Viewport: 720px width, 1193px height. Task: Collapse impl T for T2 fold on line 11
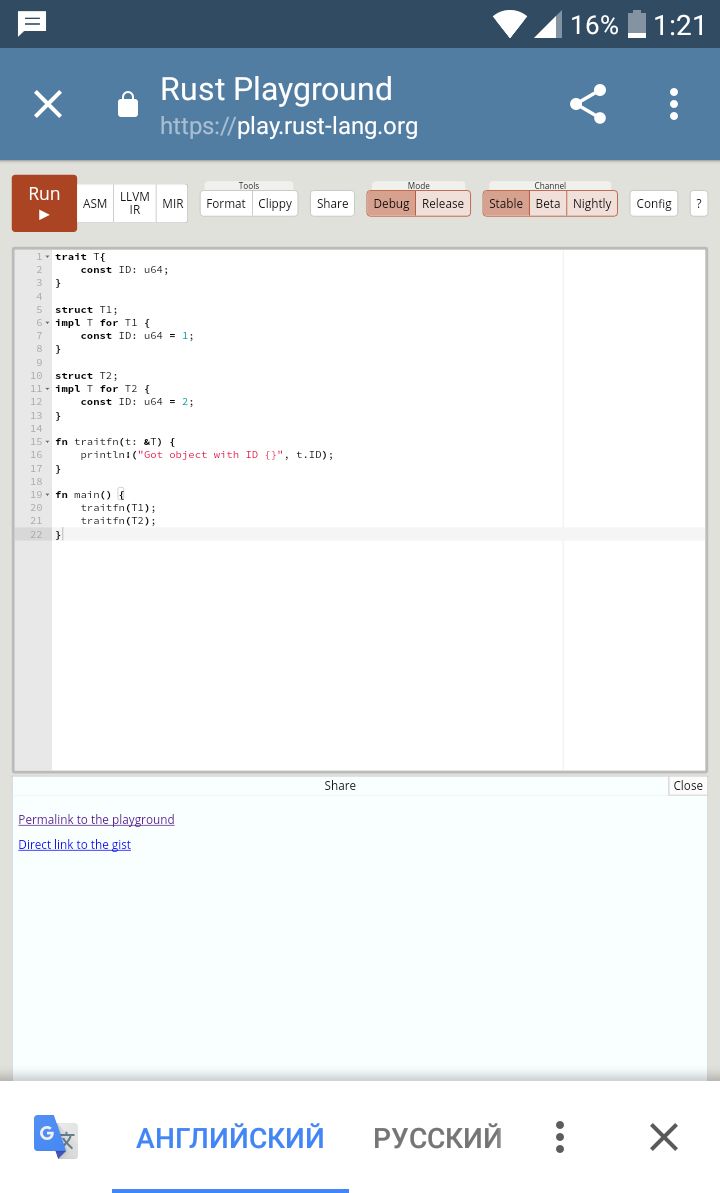tap(47, 389)
